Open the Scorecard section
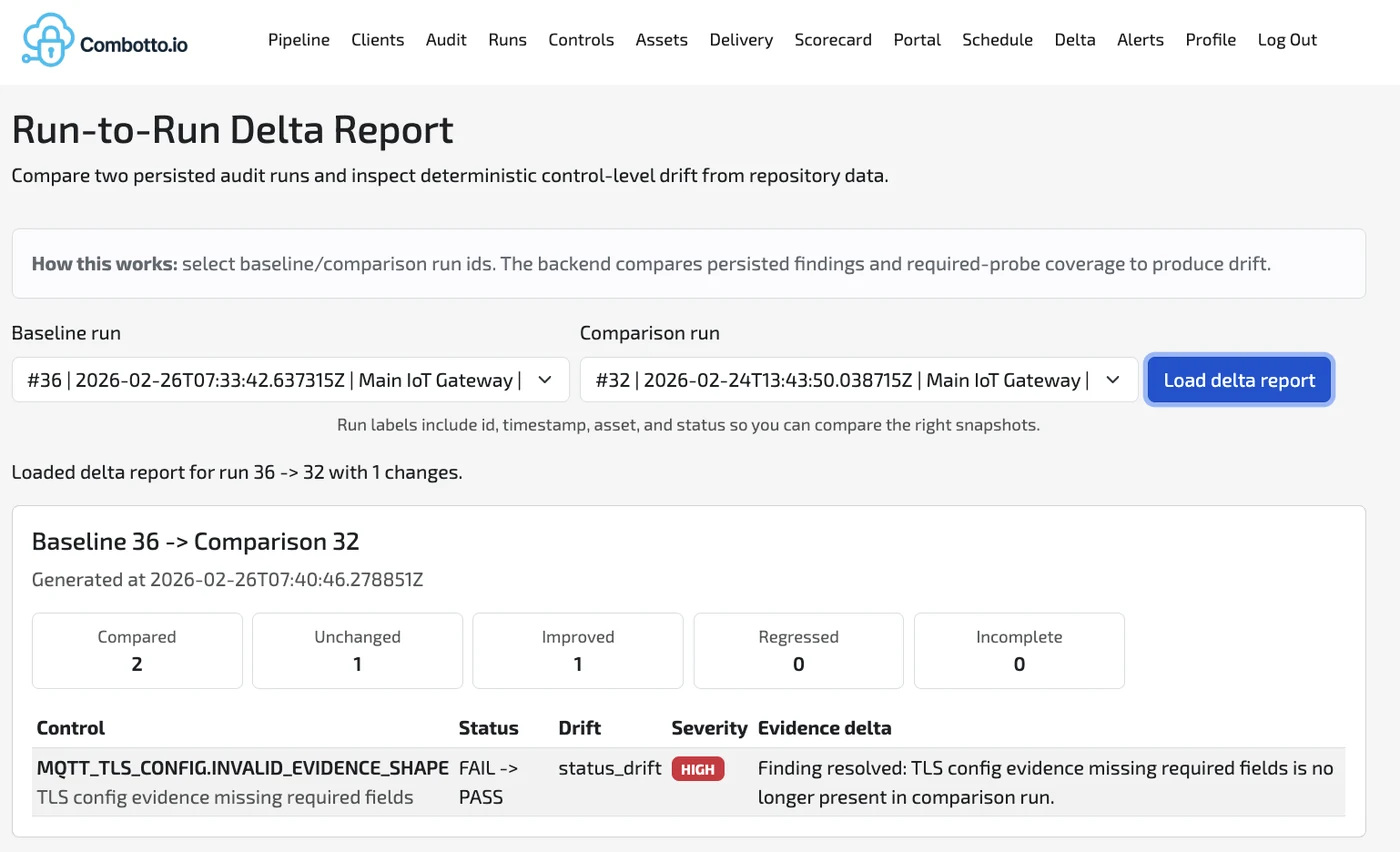Image resolution: width=1400 pixels, height=852 pixels. 833,40
